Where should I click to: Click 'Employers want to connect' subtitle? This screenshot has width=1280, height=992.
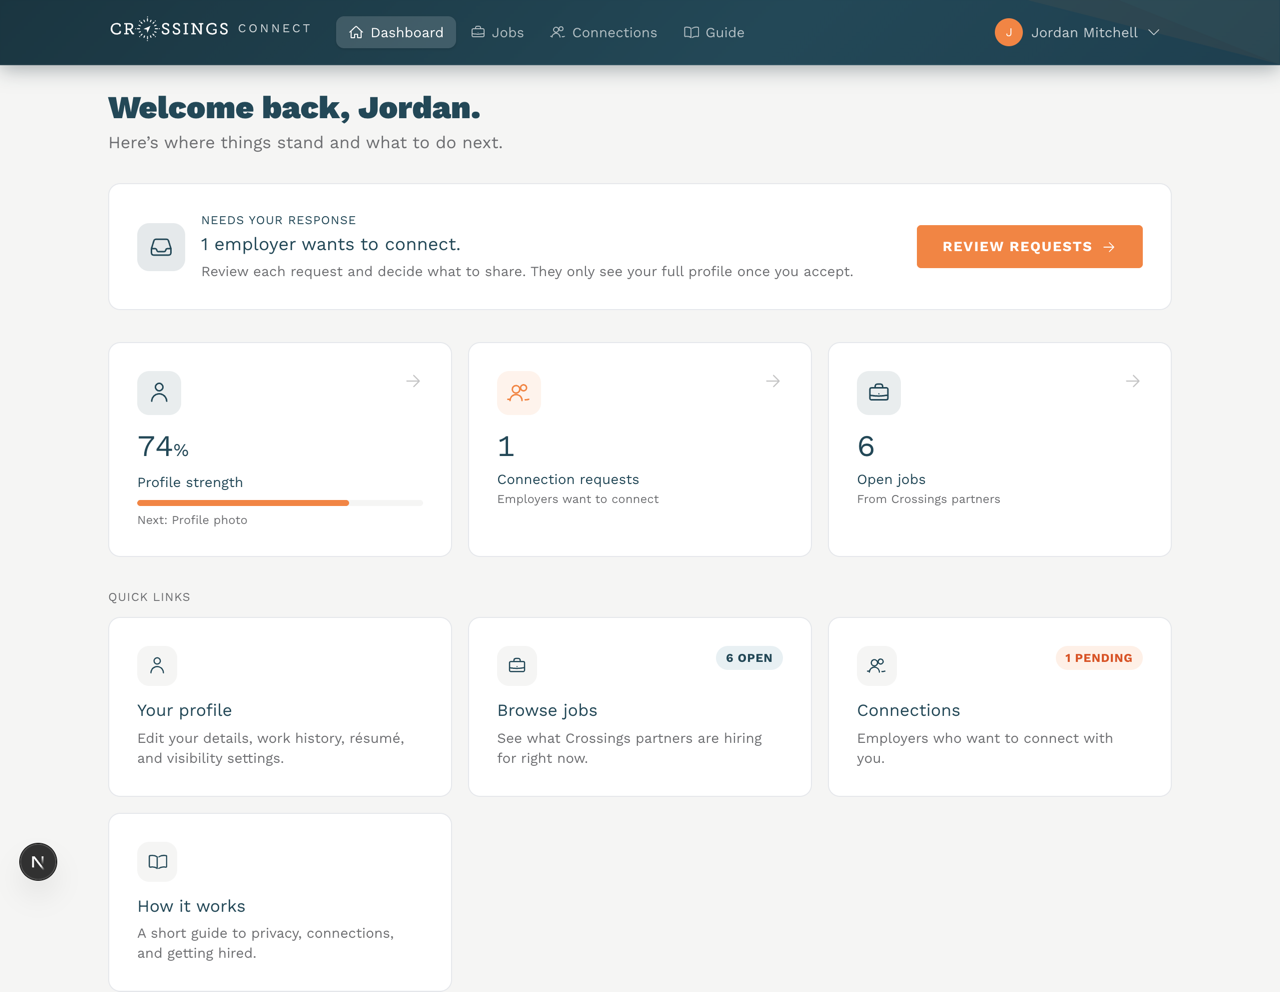coord(578,499)
